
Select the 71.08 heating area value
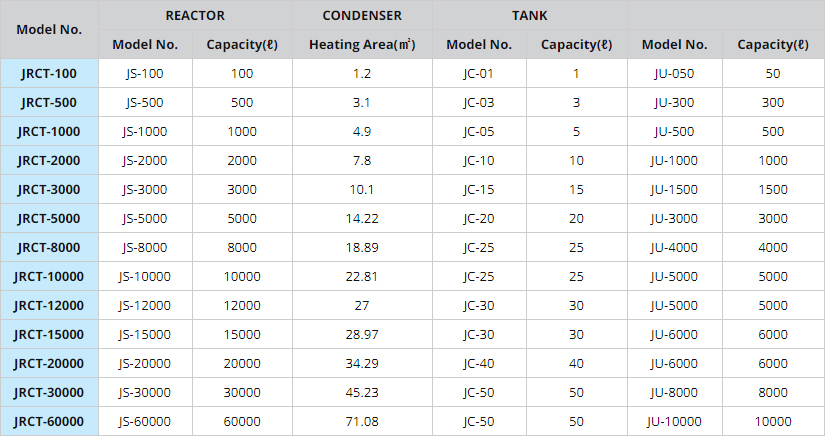(362, 421)
